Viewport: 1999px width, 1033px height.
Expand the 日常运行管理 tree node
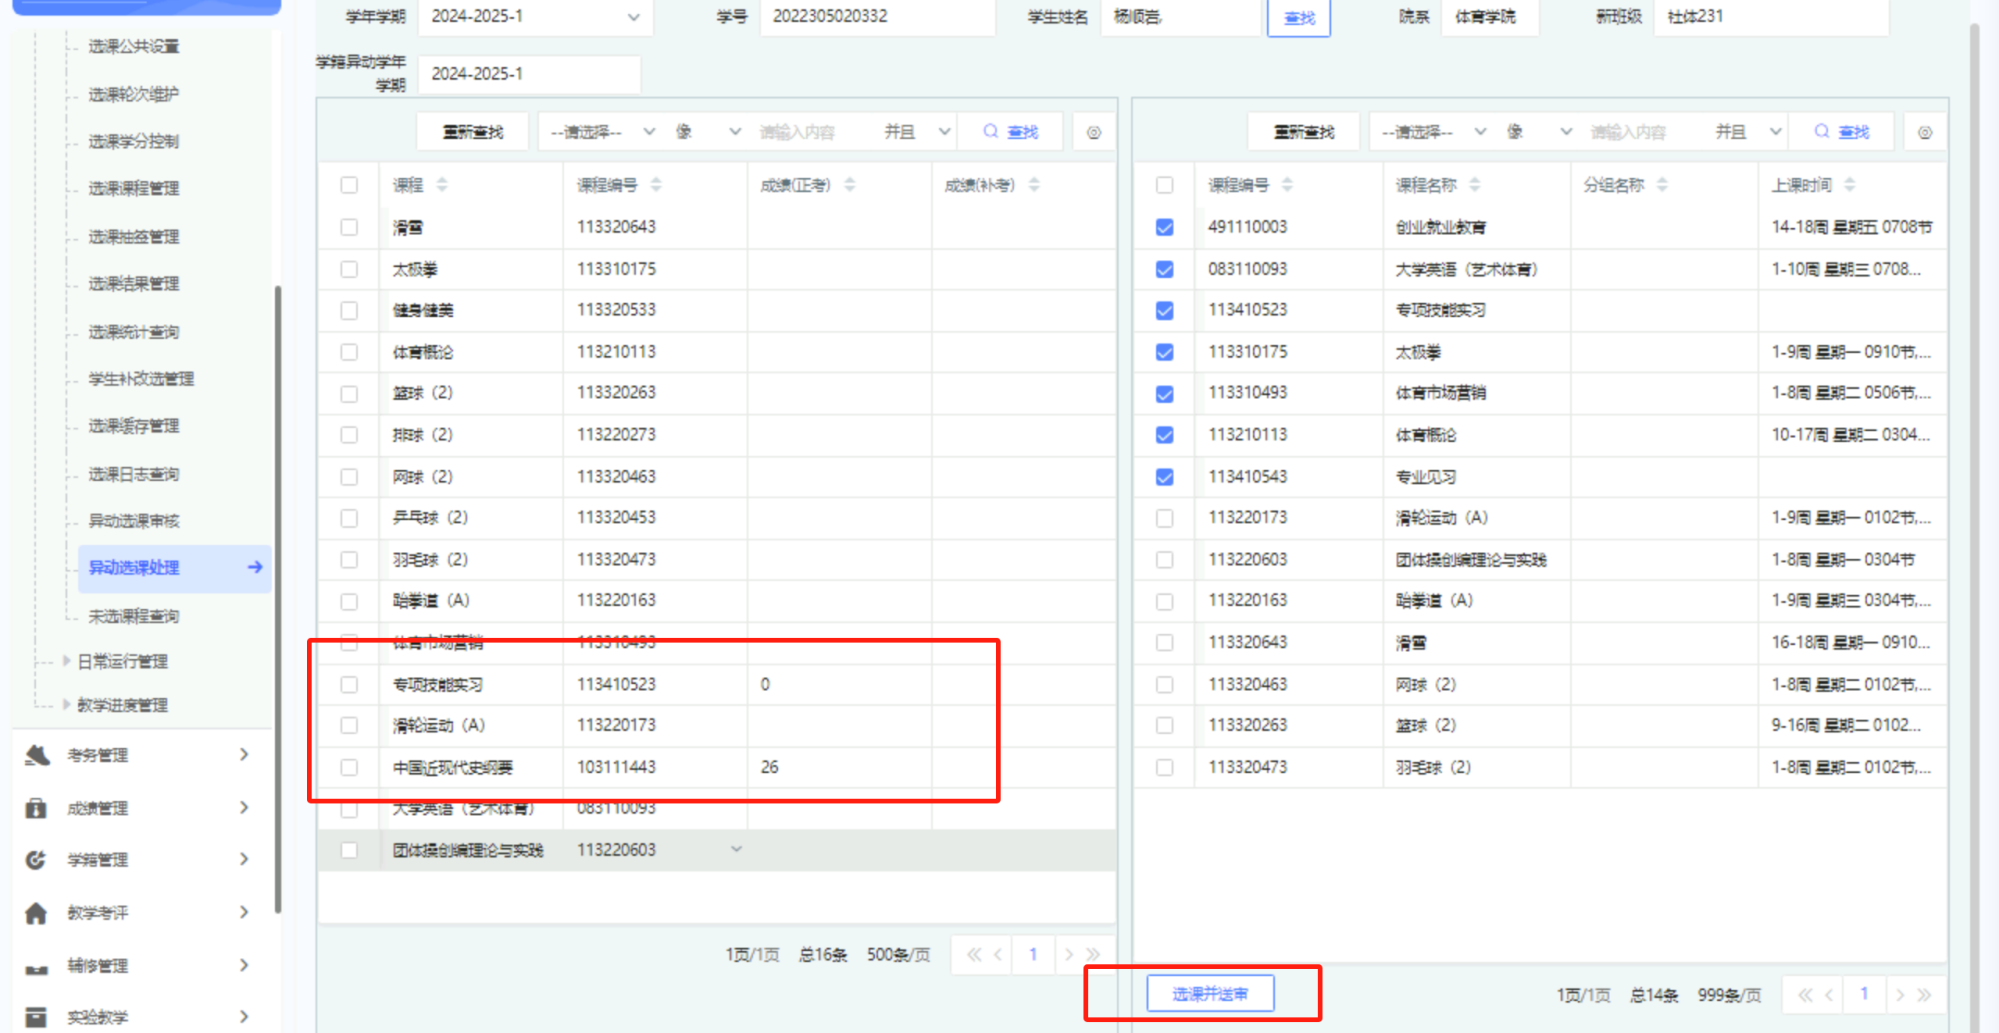67,661
